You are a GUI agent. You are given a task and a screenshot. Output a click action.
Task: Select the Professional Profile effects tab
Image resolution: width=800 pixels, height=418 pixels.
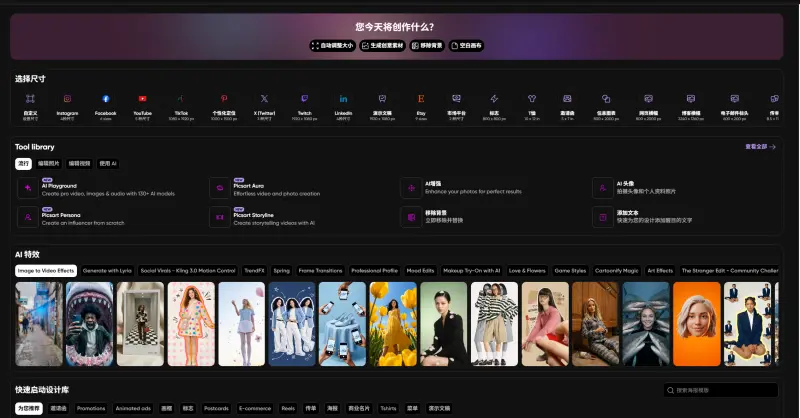(x=374, y=270)
